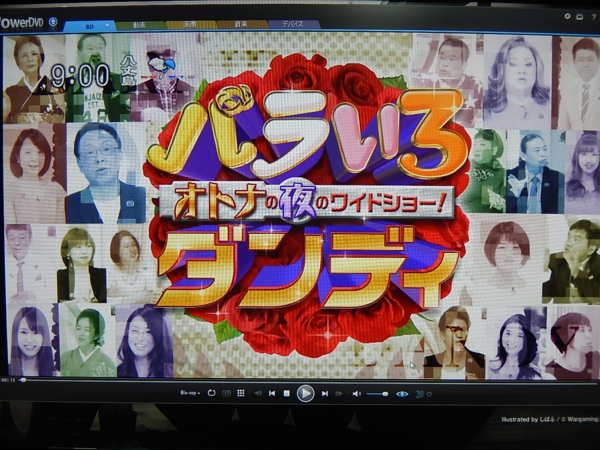This screenshot has width=600, height=450.
Task: Select the BD tab
Action: click(90, 26)
